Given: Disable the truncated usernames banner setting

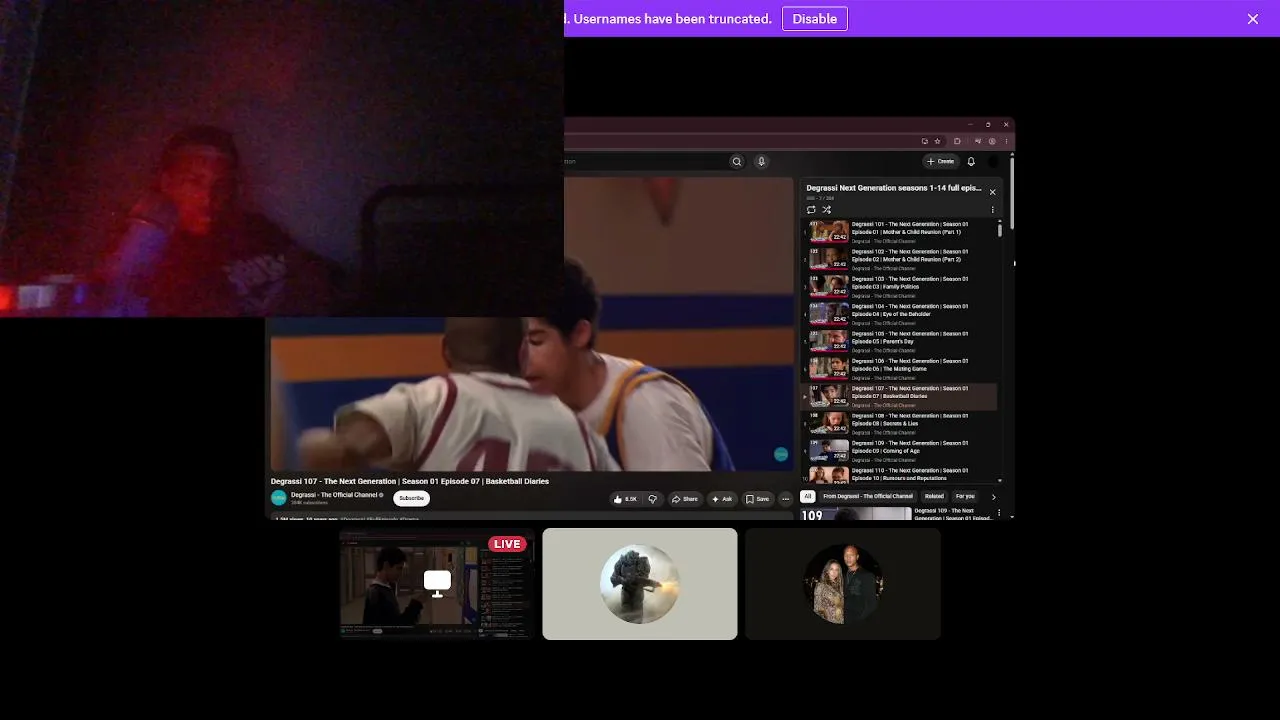Looking at the screenshot, I should coord(815,19).
